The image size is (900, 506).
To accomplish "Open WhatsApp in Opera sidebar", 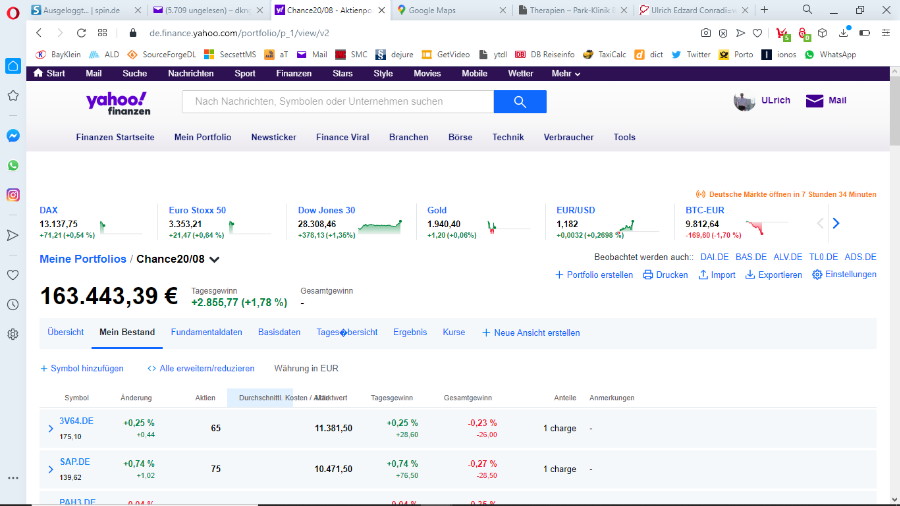I will click(13, 165).
